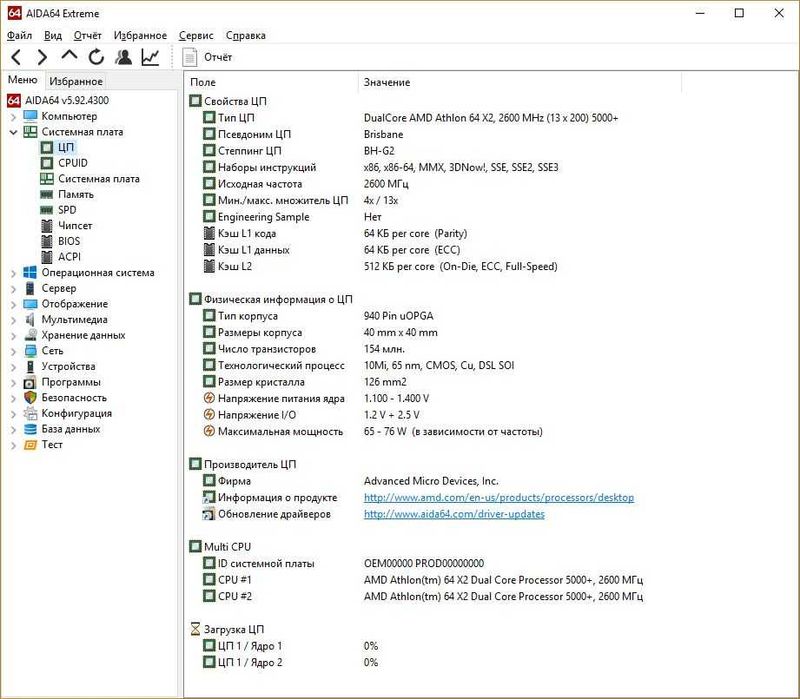The height and width of the screenshot is (699, 800).
Task: Open the Избранное menu in menu bar
Action: click(140, 35)
